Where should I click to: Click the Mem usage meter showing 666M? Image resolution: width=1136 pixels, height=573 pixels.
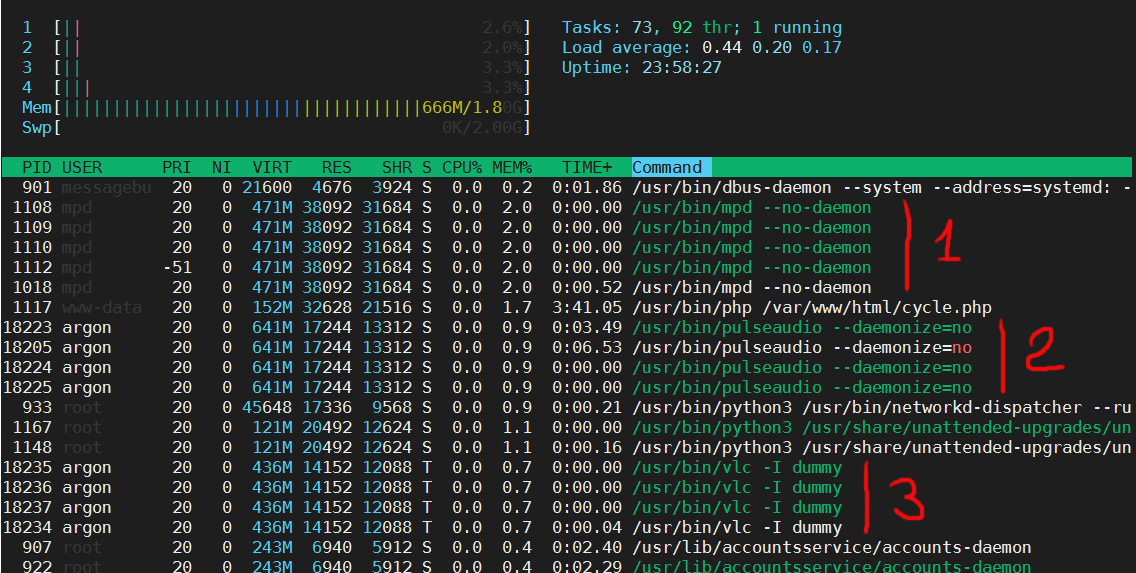(x=292, y=108)
